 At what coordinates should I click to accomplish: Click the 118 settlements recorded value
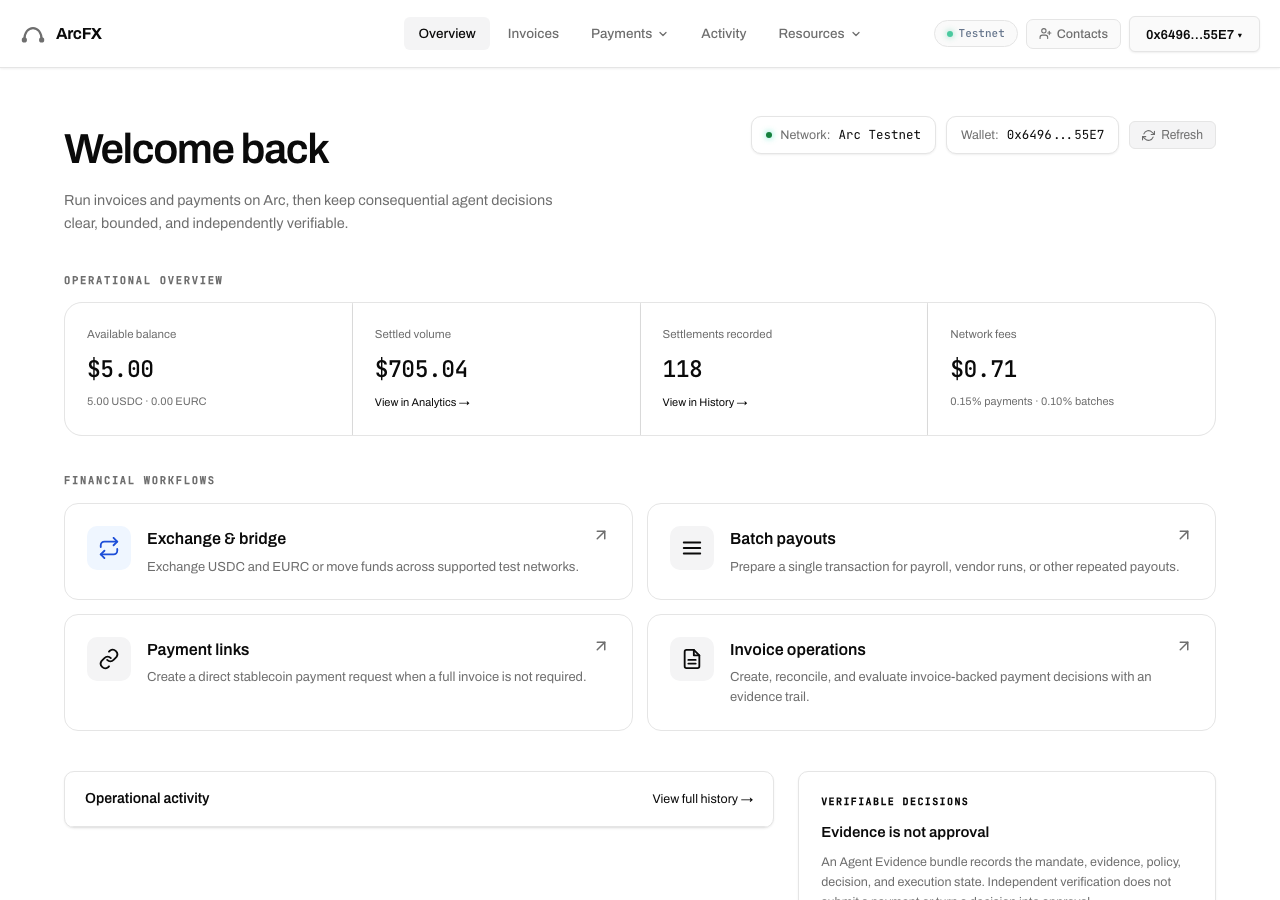point(683,369)
